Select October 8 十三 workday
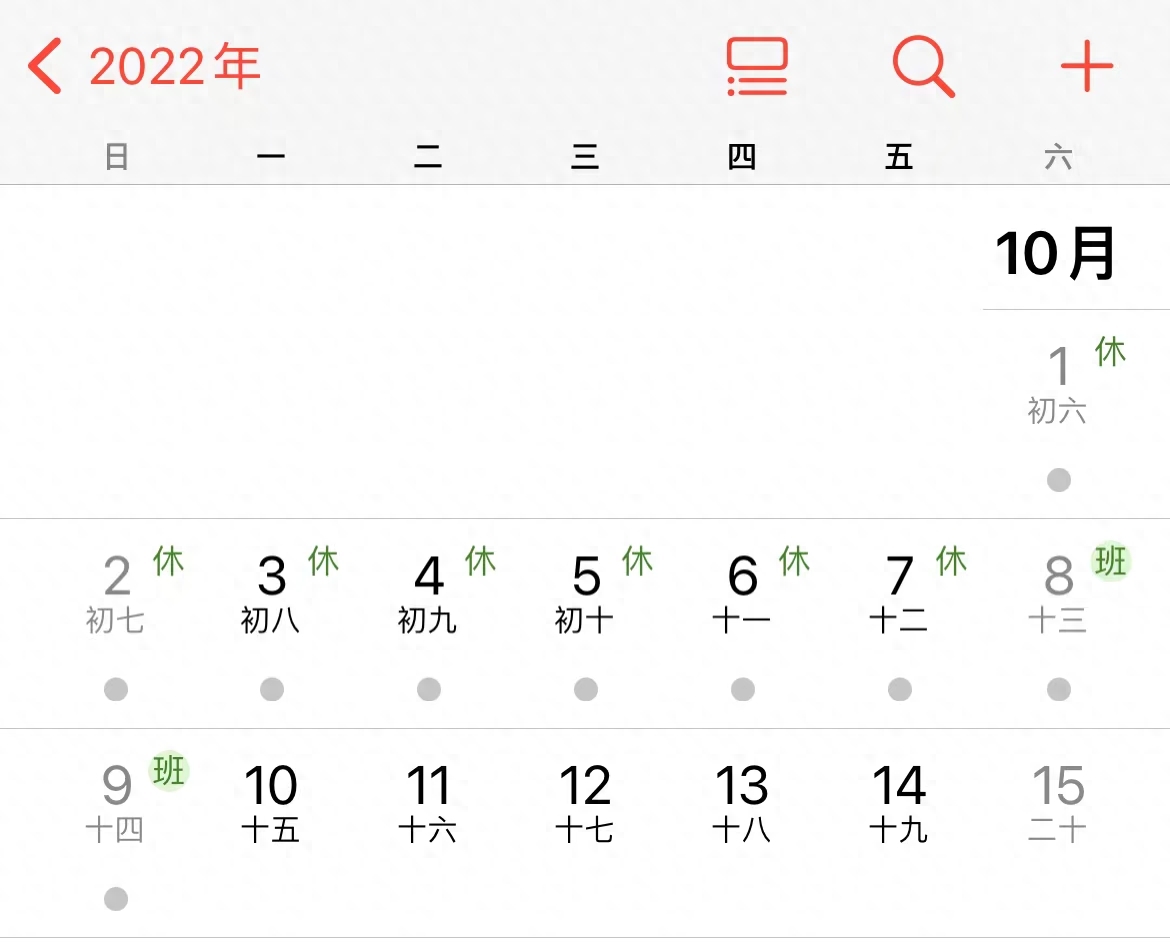Image resolution: width=1170 pixels, height=947 pixels. click(x=1058, y=593)
